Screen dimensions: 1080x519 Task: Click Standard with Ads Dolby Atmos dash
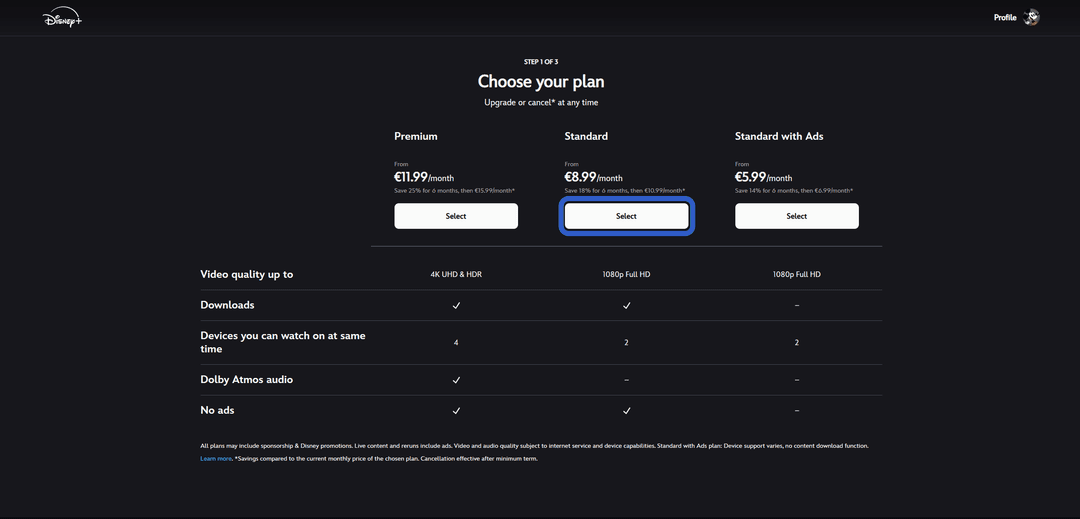[x=797, y=380]
